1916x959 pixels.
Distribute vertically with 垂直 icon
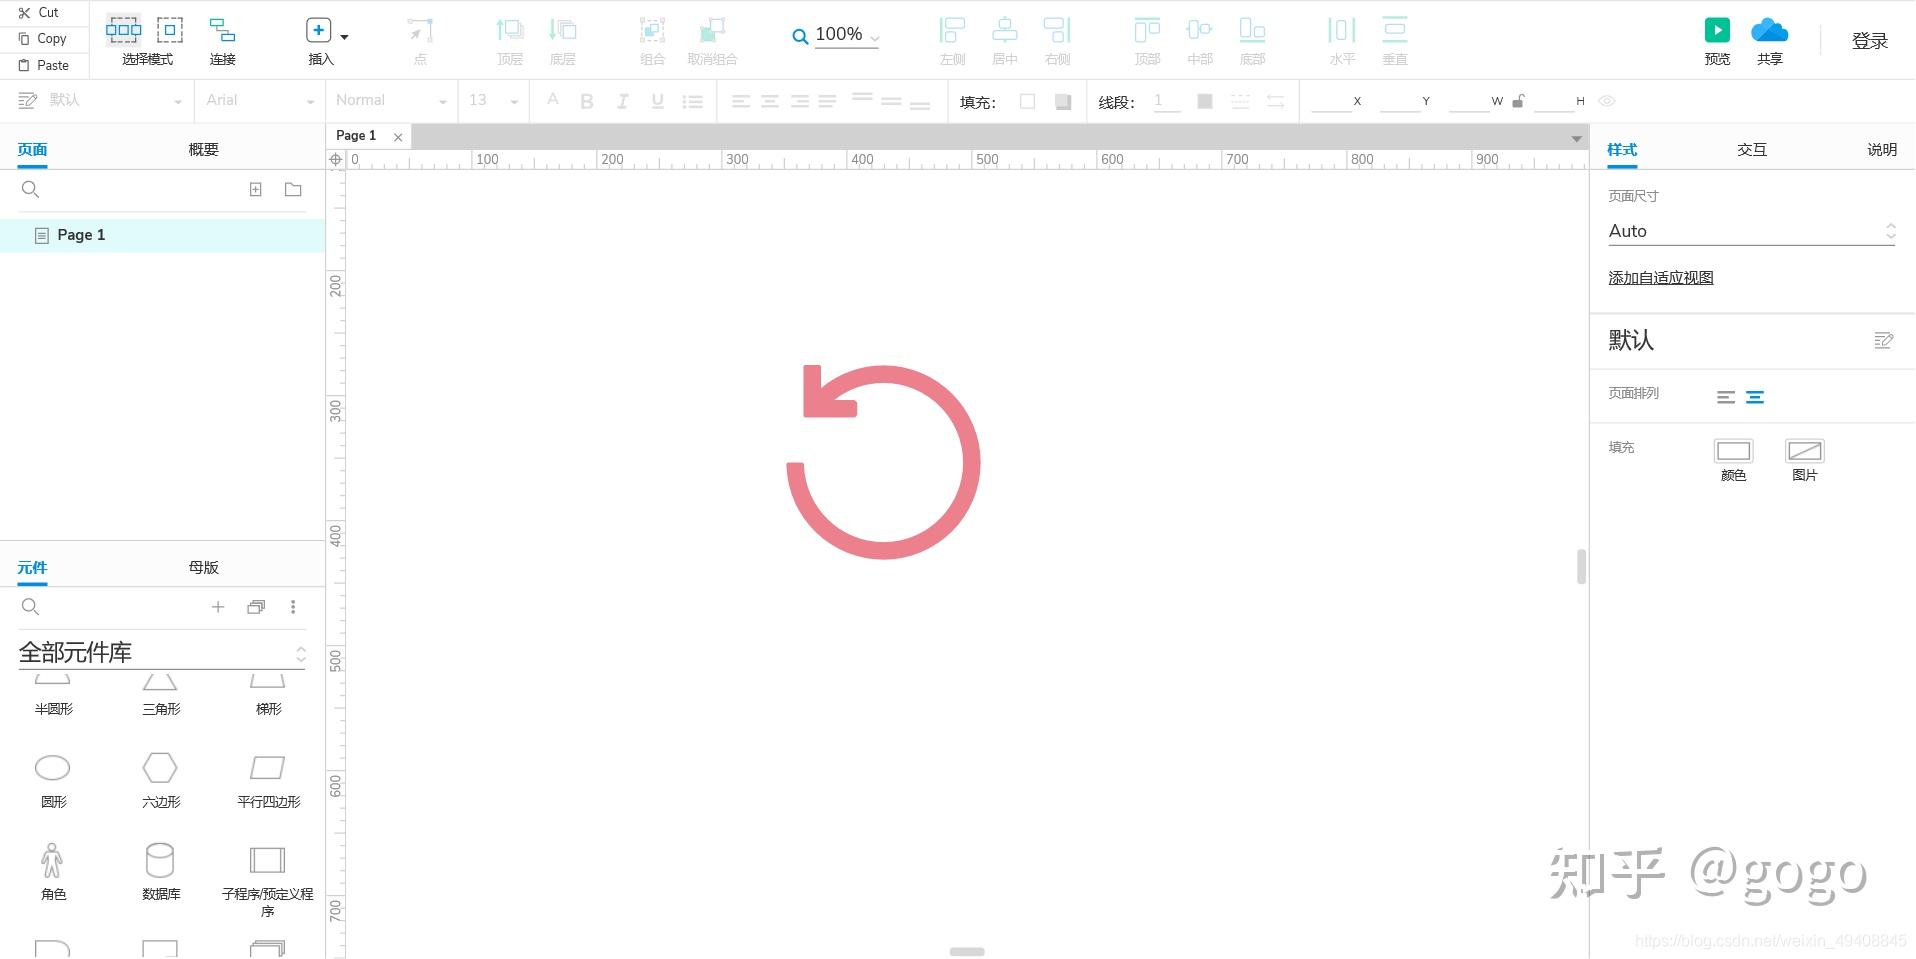[1395, 30]
